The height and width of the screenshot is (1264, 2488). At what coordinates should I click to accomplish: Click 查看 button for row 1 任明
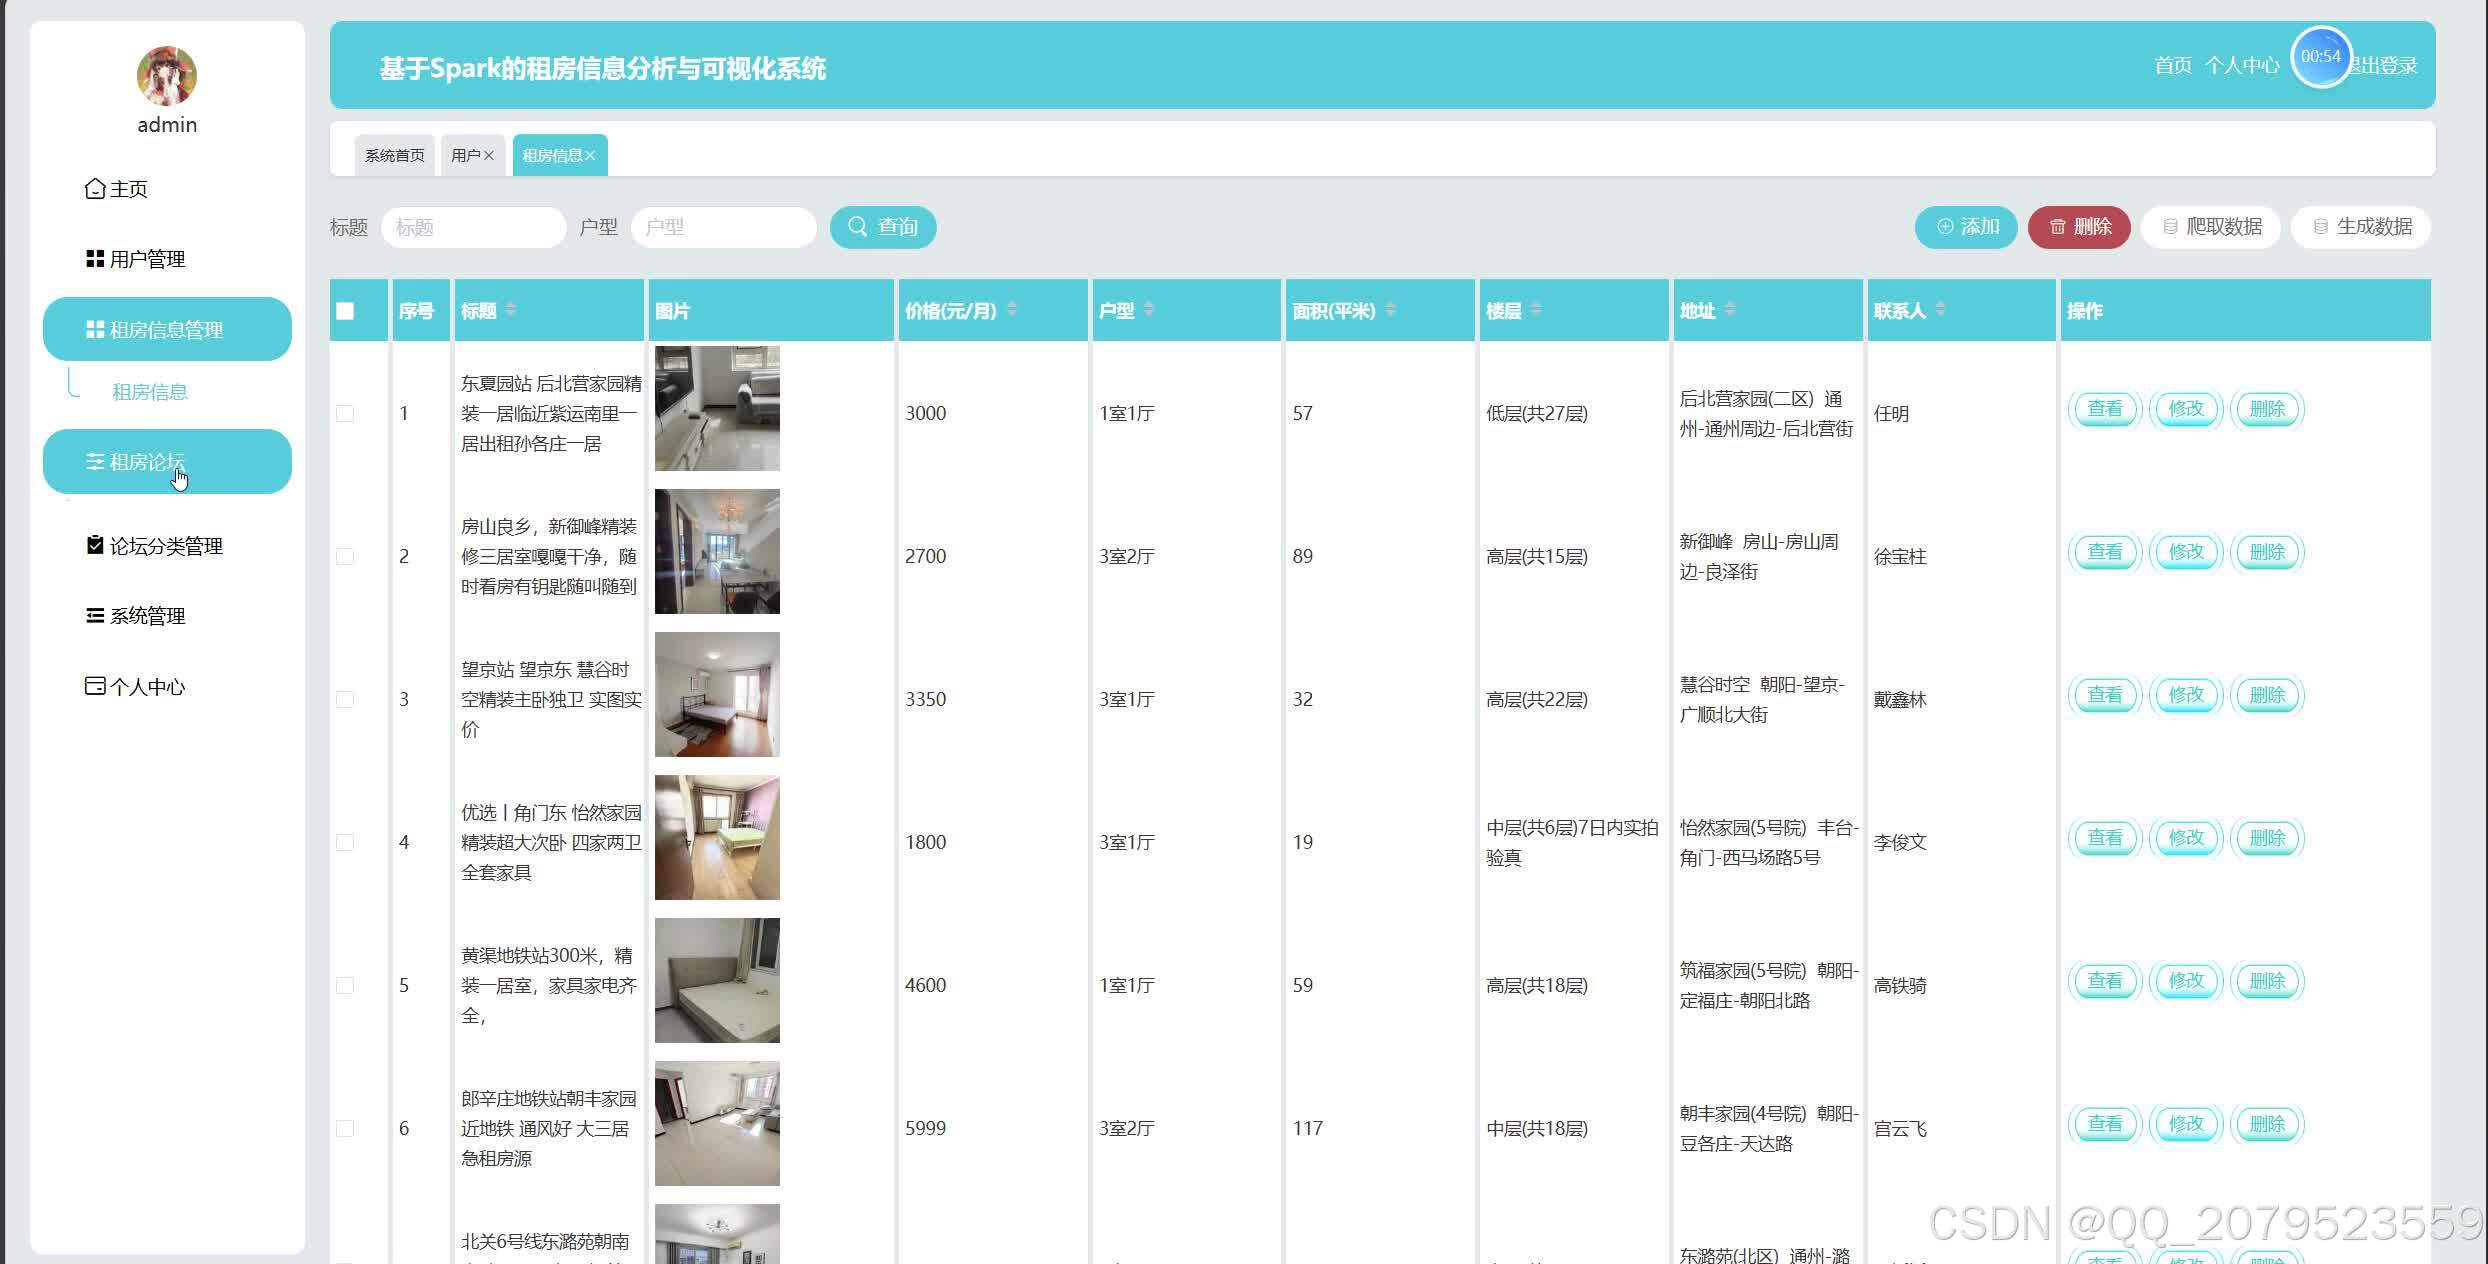[x=2105, y=409]
